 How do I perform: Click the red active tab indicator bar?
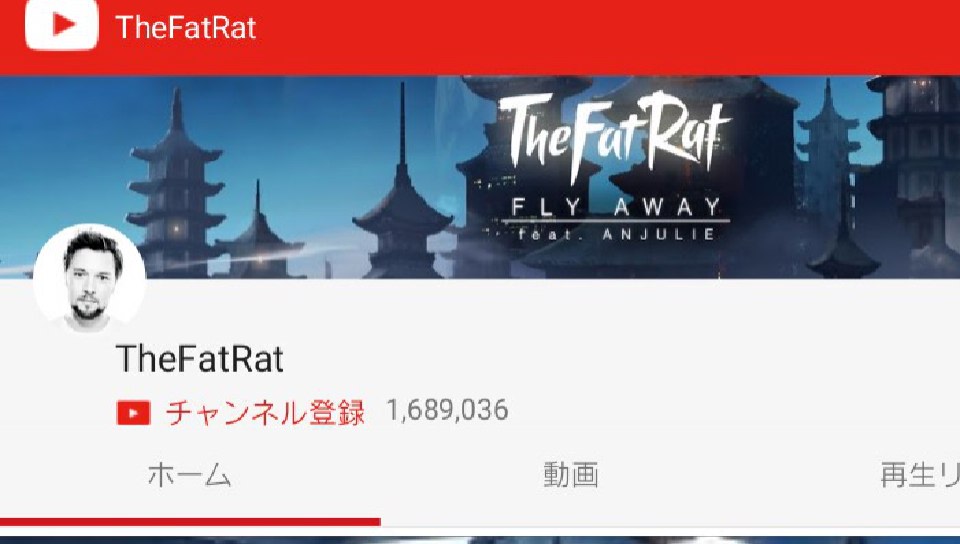[x=190, y=522]
